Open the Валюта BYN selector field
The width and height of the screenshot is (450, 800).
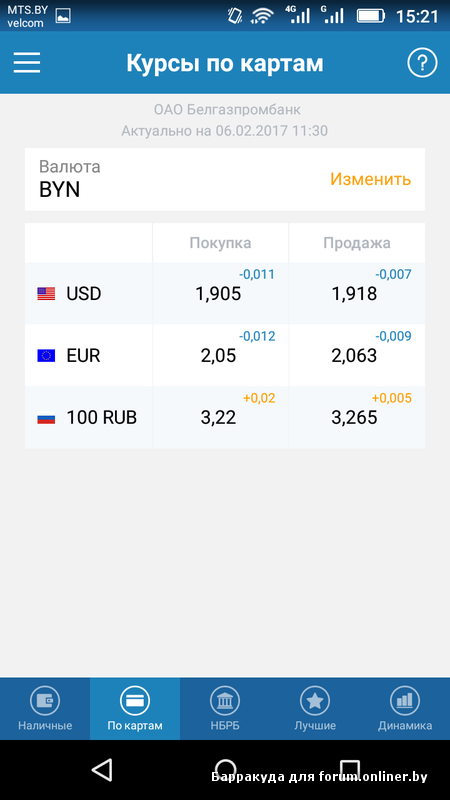coord(225,179)
